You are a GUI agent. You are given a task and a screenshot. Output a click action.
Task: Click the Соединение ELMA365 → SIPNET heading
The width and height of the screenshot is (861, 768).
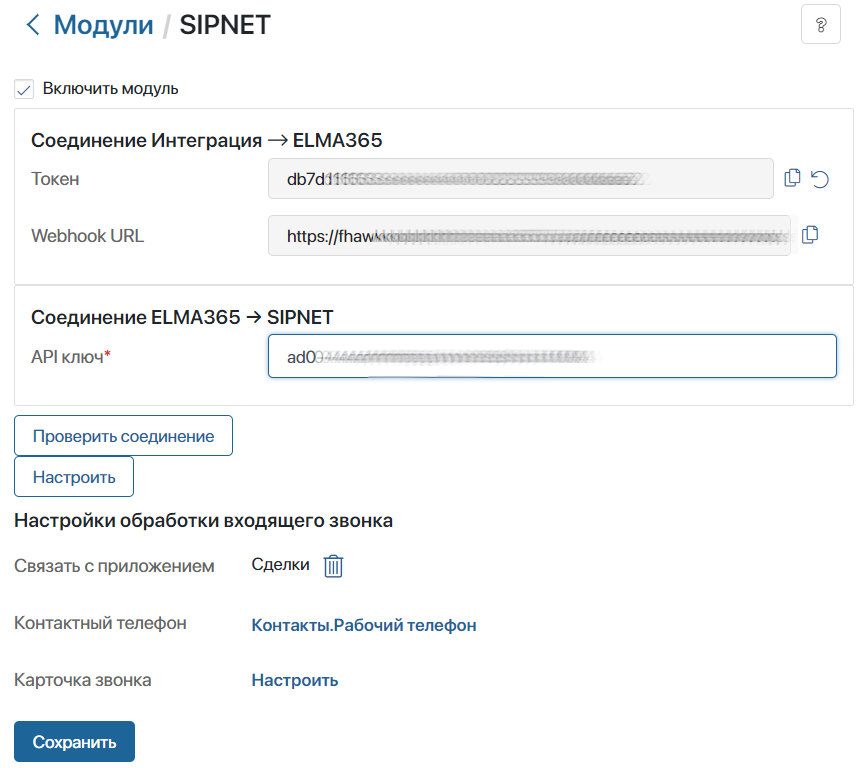click(x=182, y=317)
